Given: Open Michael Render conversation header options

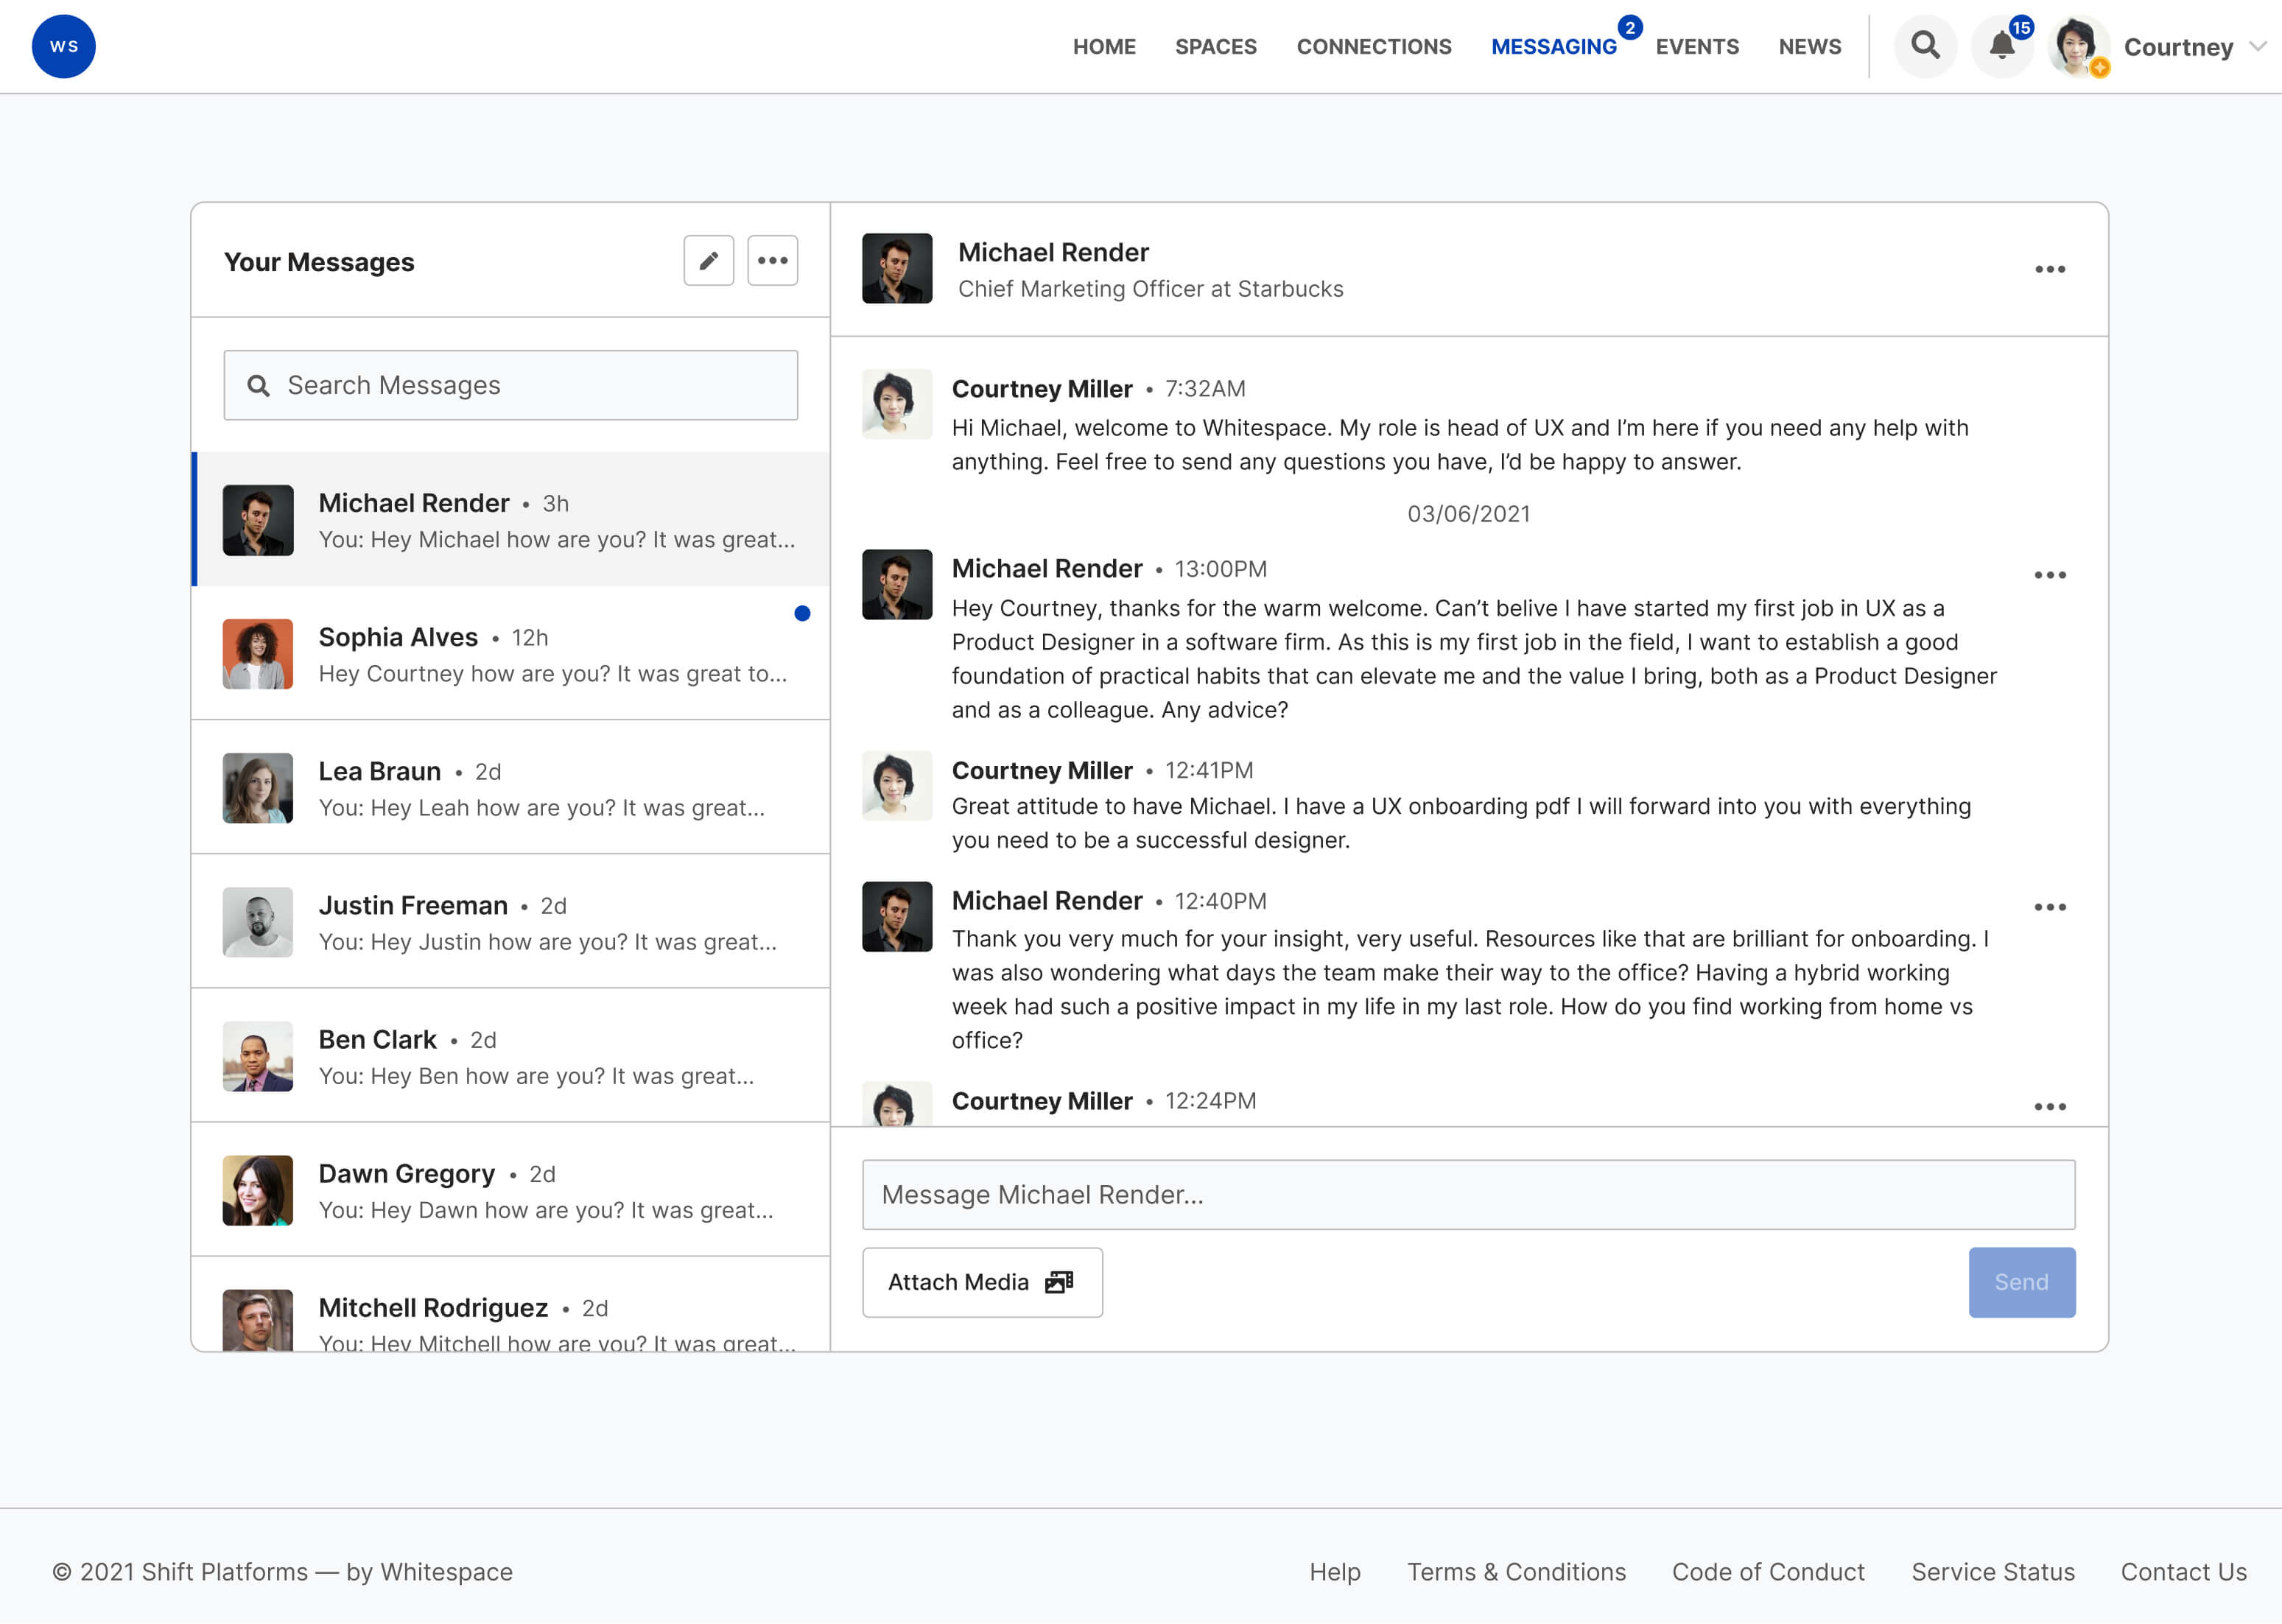Looking at the screenshot, I should point(2049,269).
